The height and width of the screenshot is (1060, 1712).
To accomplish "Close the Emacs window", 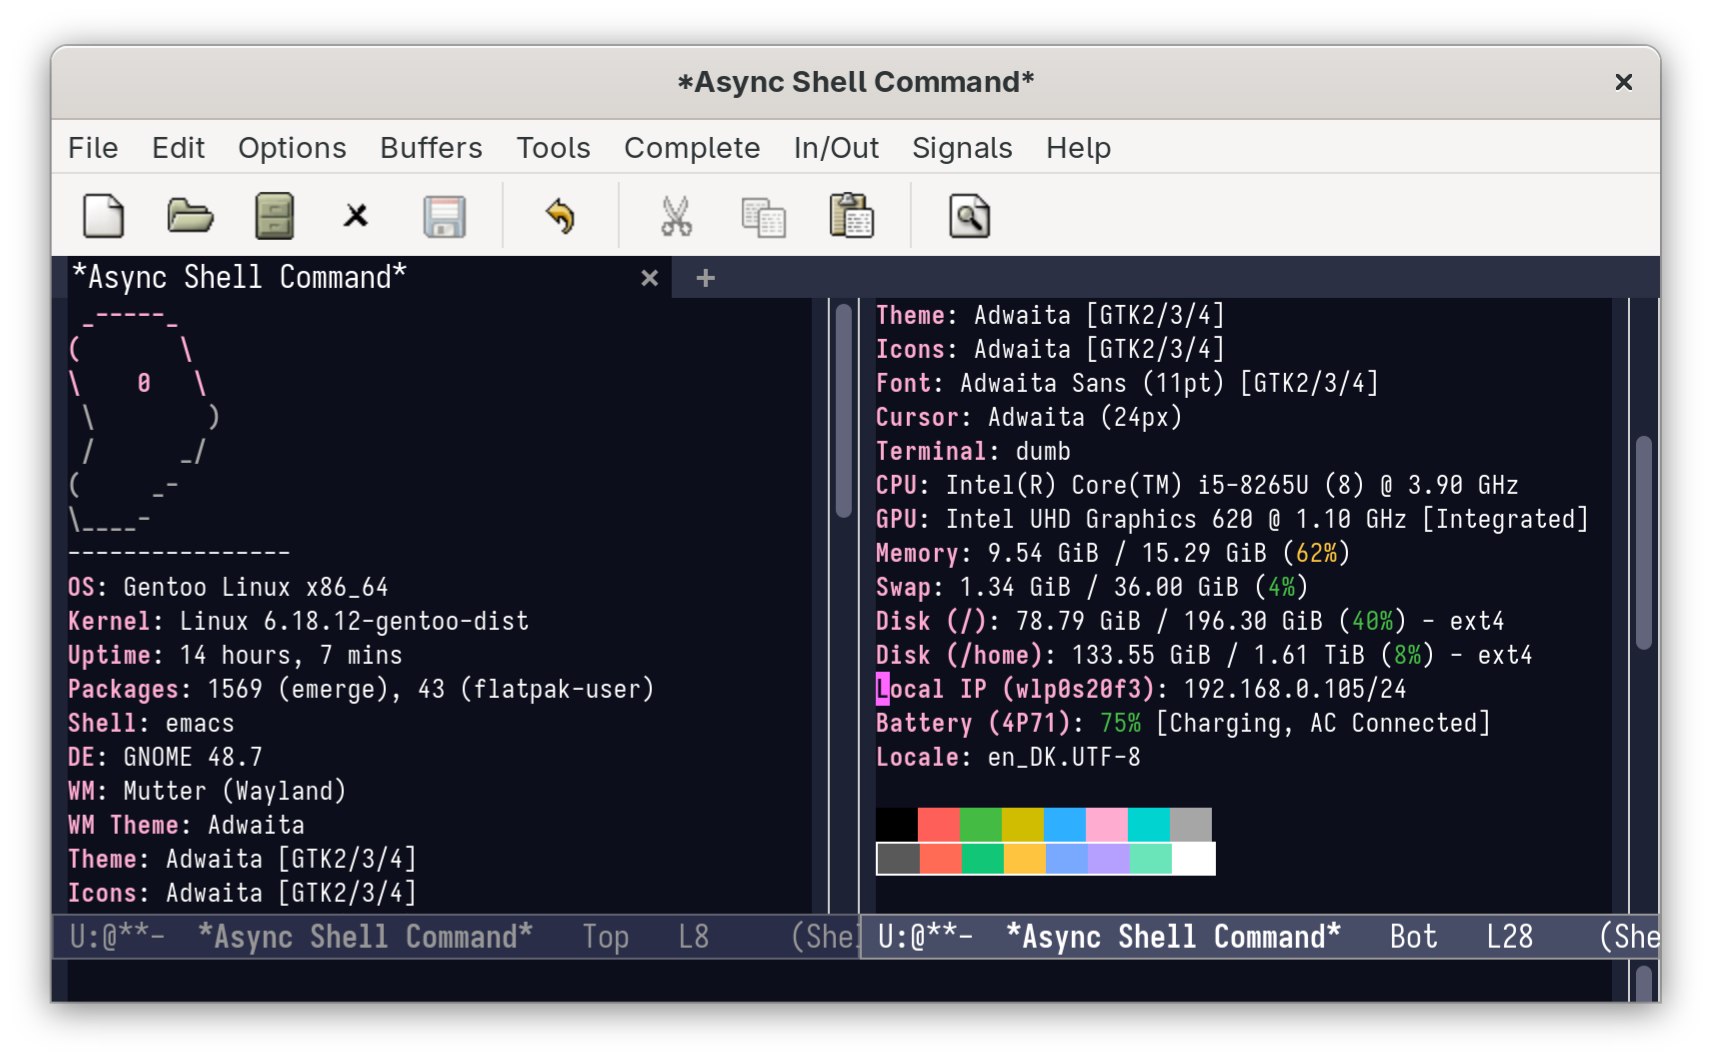I will [x=1623, y=82].
